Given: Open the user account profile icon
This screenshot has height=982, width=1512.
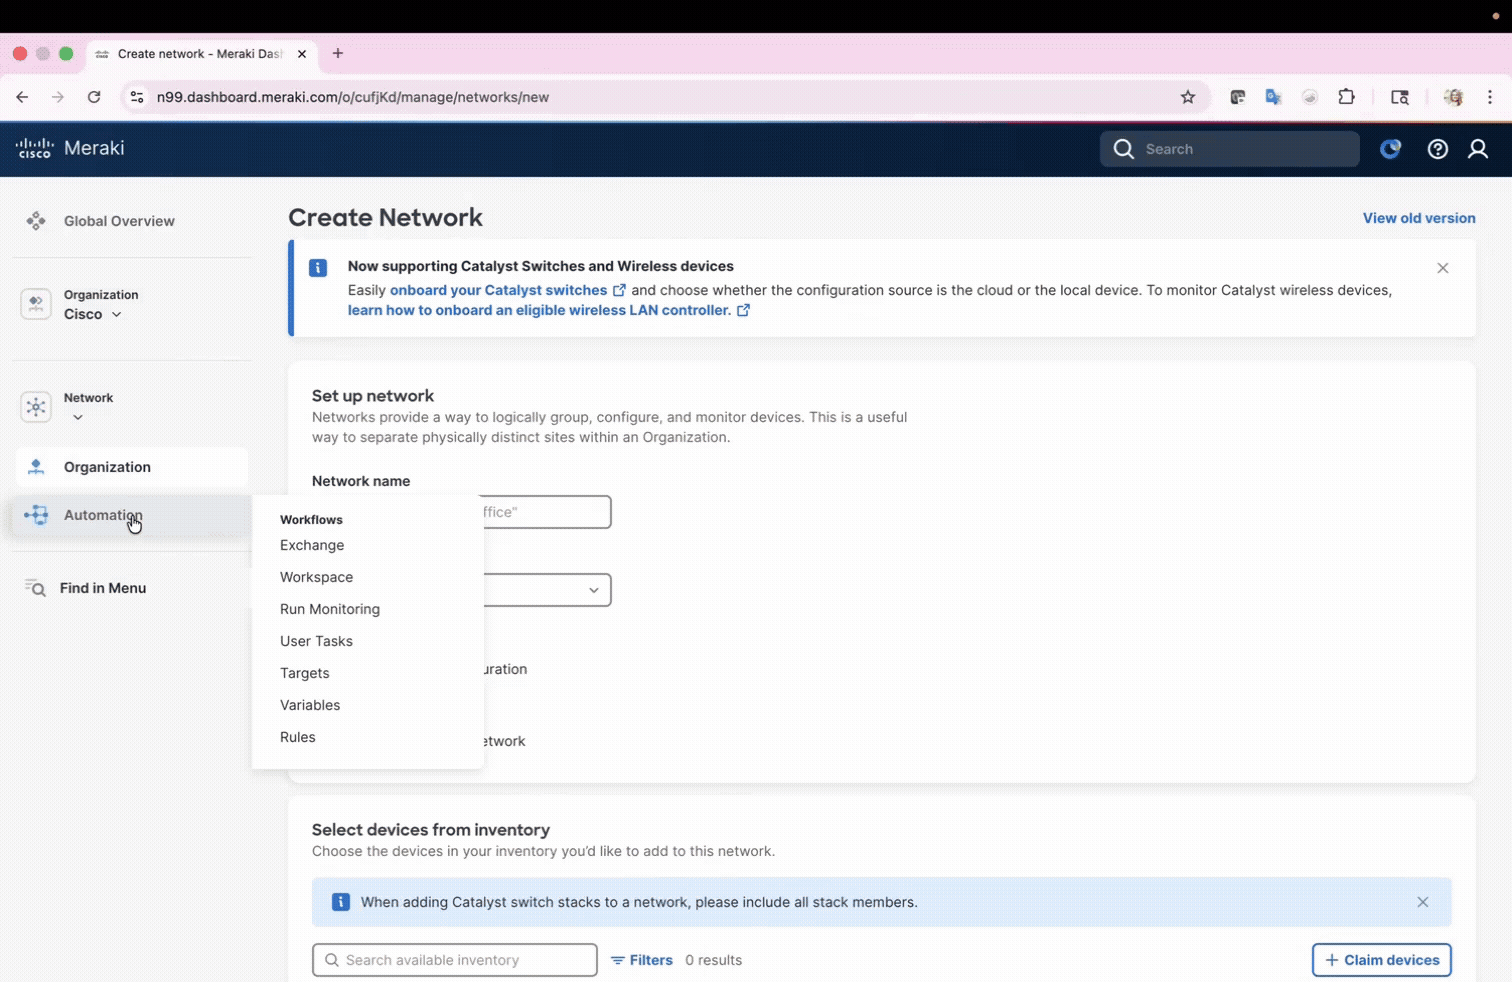Looking at the screenshot, I should pos(1477,149).
